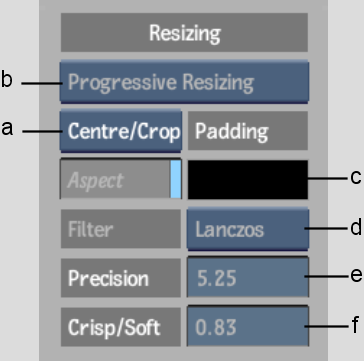Open the Centre/Crop fit method box
This screenshot has width=364, height=361.
(121, 131)
